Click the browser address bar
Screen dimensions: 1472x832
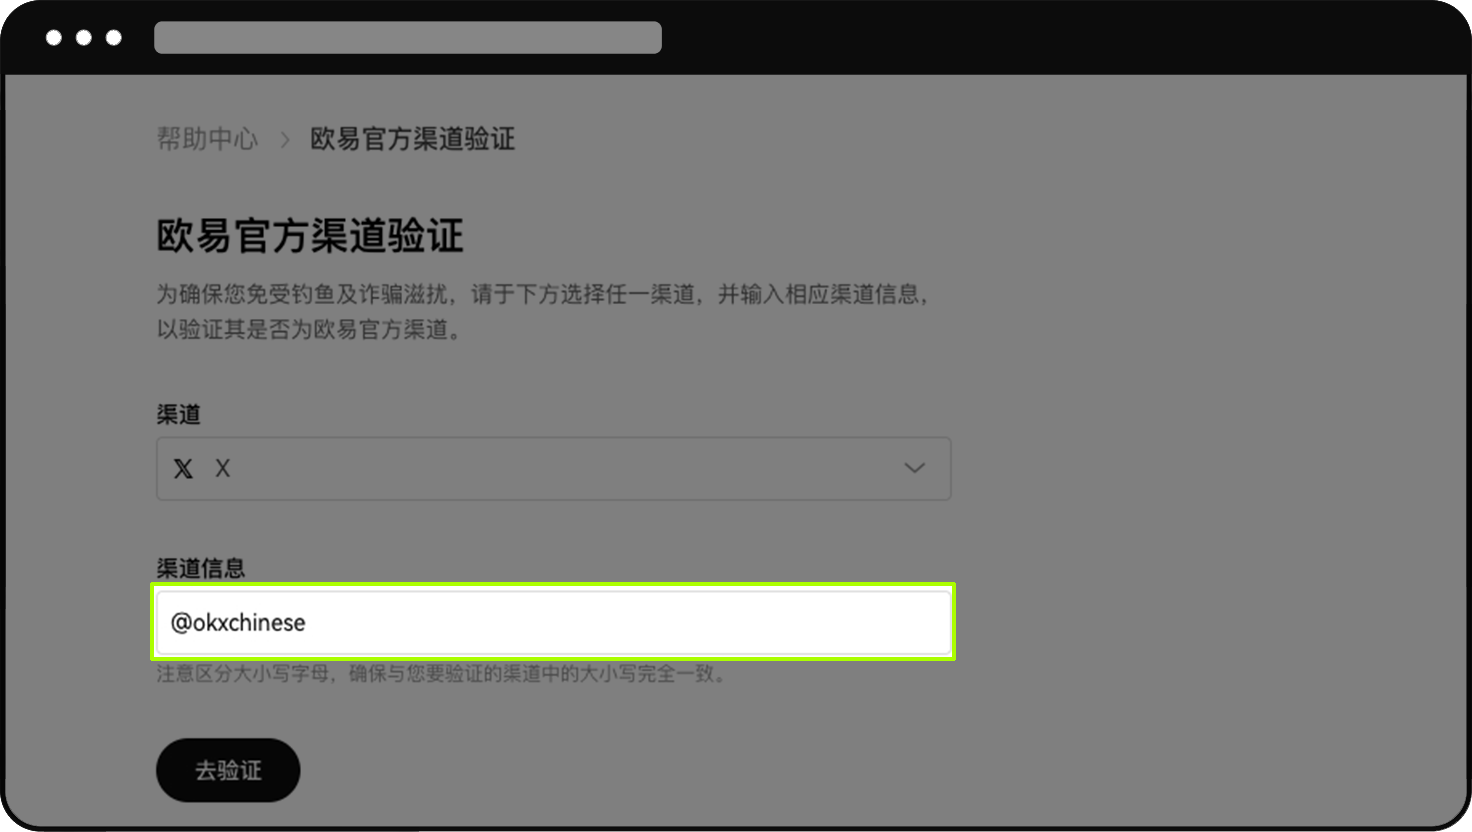click(x=408, y=37)
